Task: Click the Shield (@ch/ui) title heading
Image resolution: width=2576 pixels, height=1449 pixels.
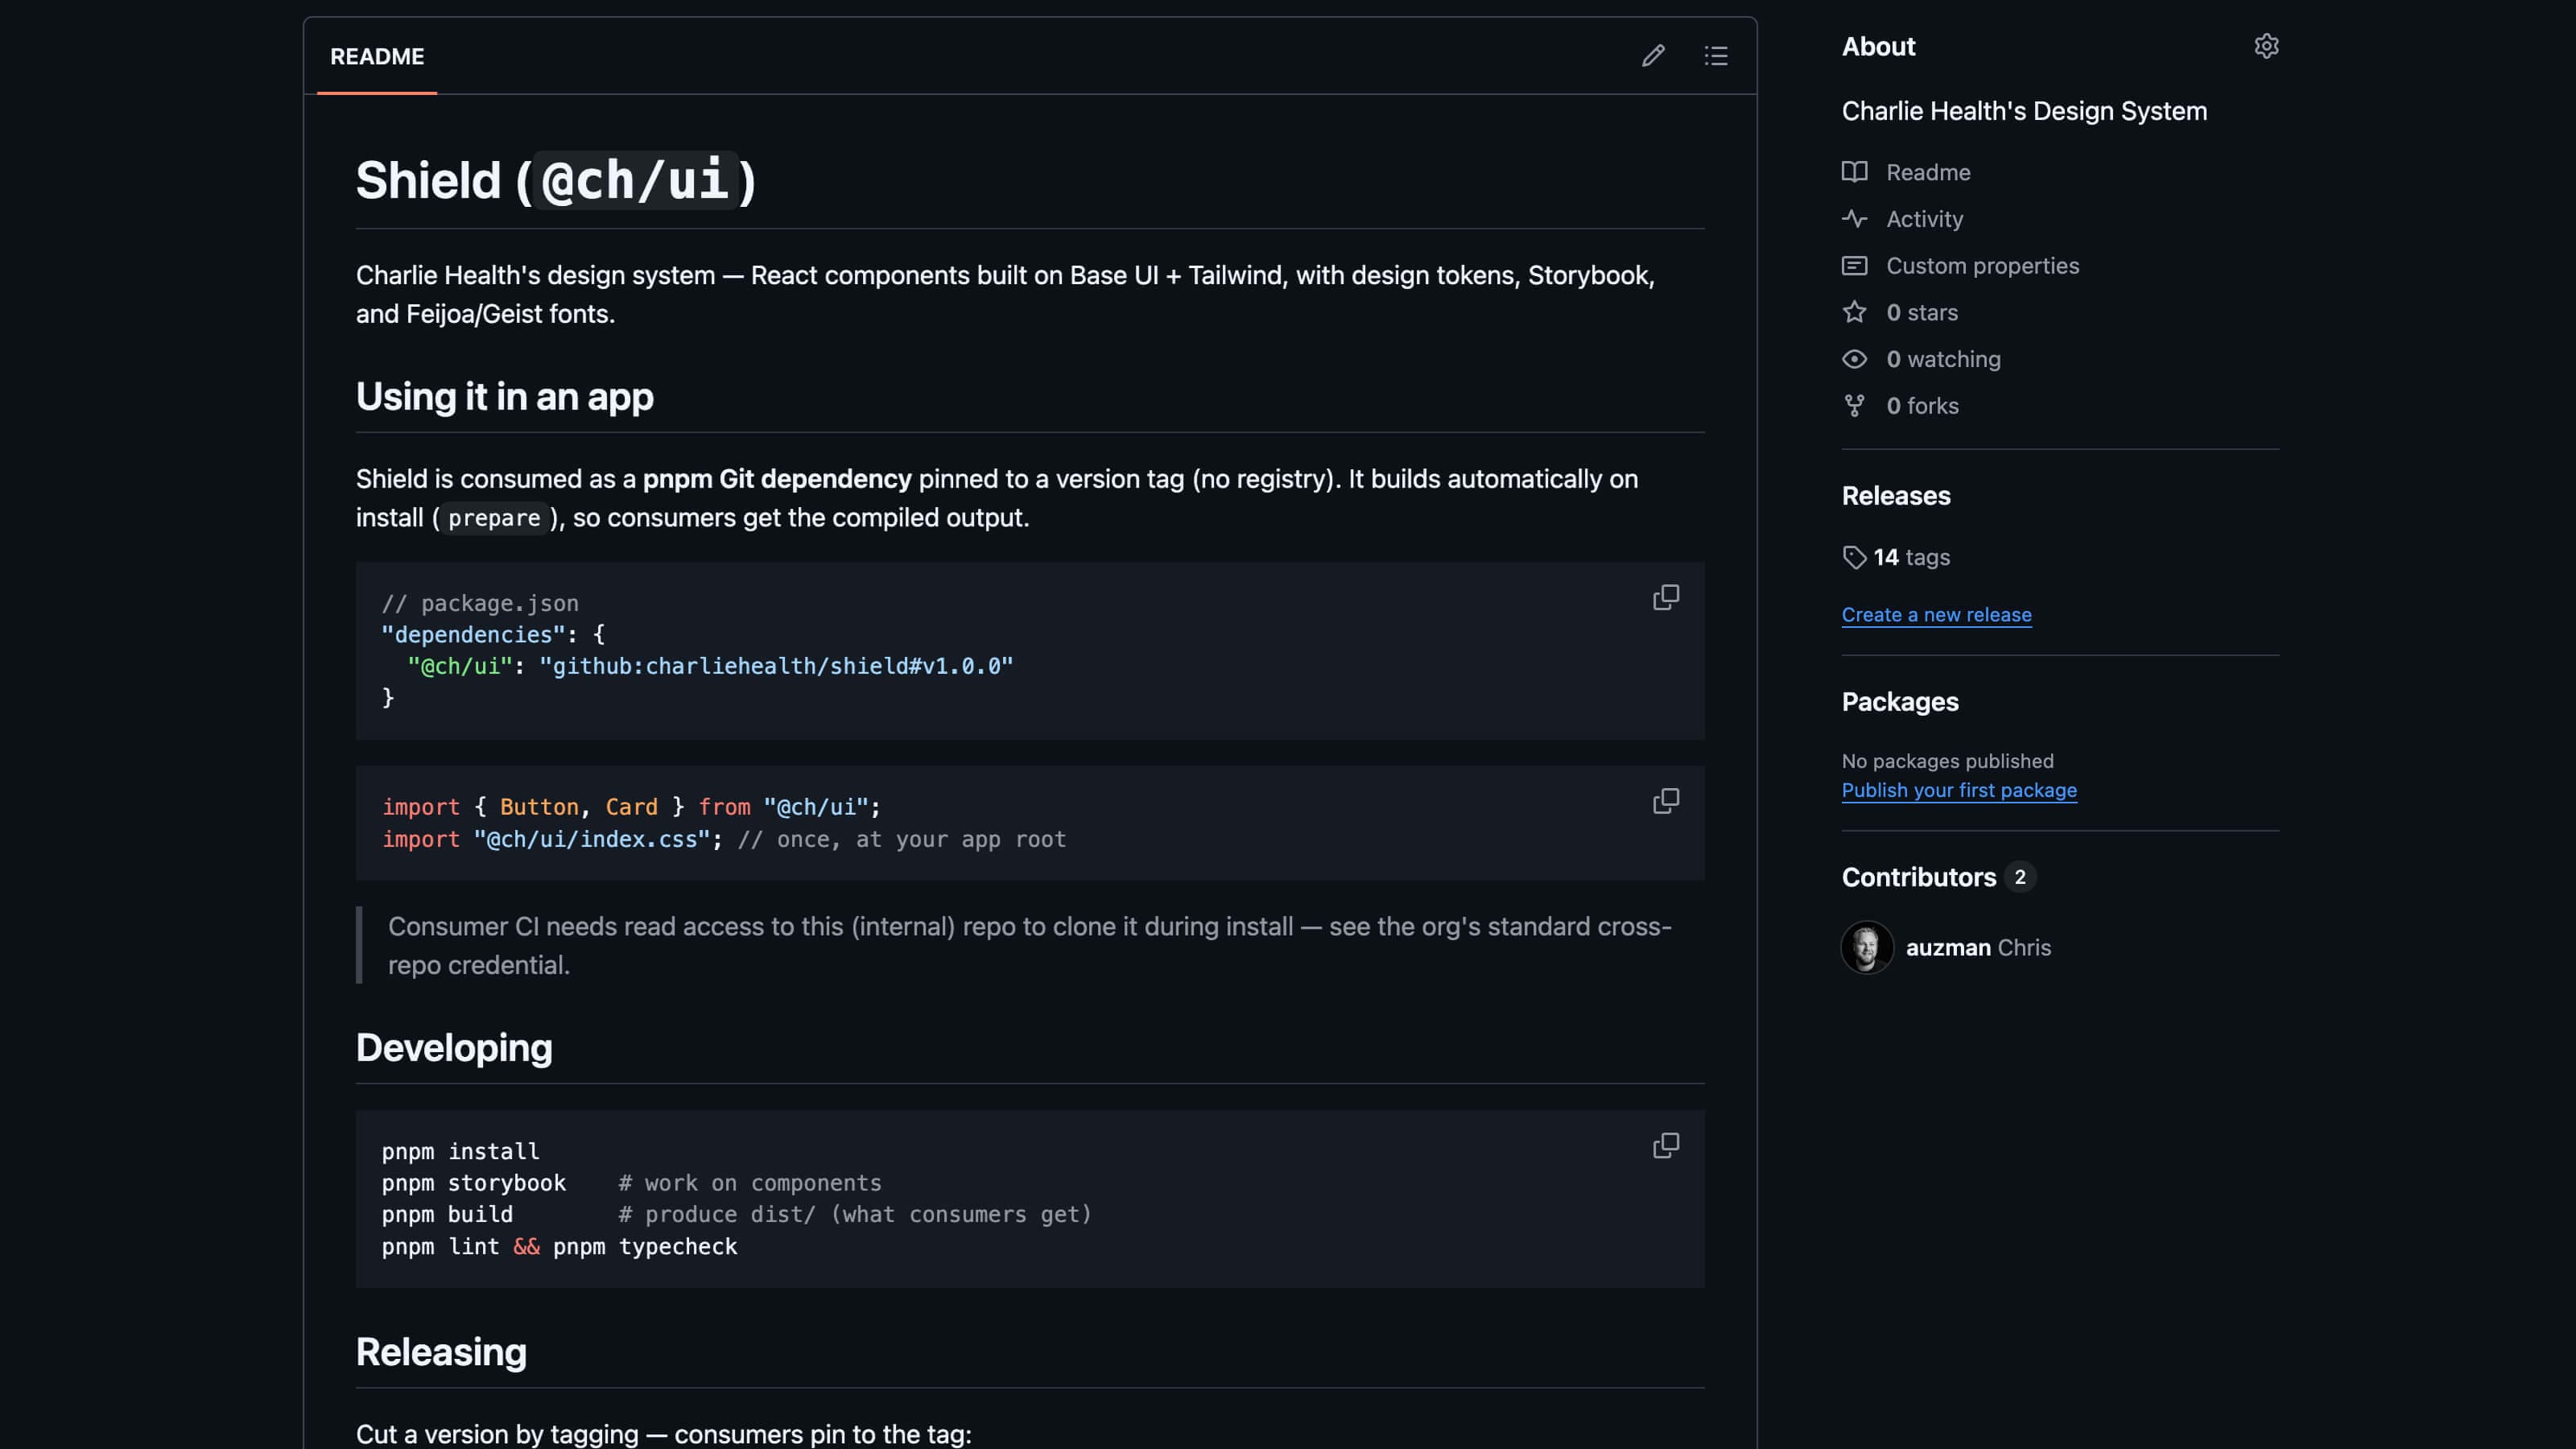Action: coord(556,181)
